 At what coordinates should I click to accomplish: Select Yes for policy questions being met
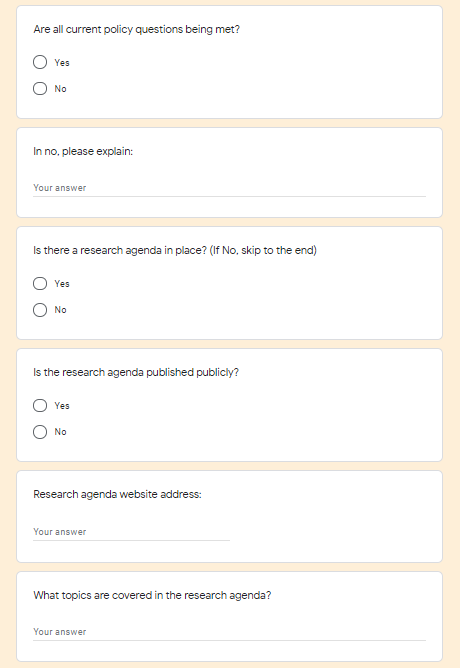40,62
